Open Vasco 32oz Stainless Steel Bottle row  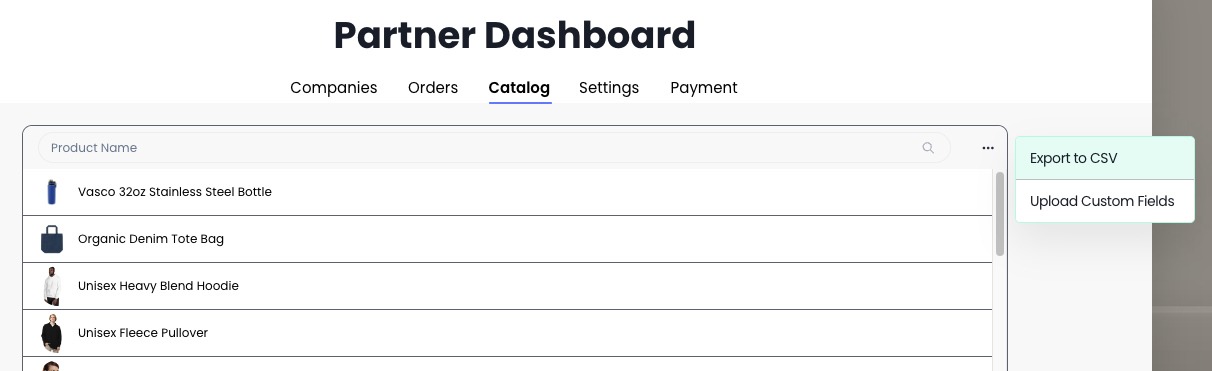(507, 192)
